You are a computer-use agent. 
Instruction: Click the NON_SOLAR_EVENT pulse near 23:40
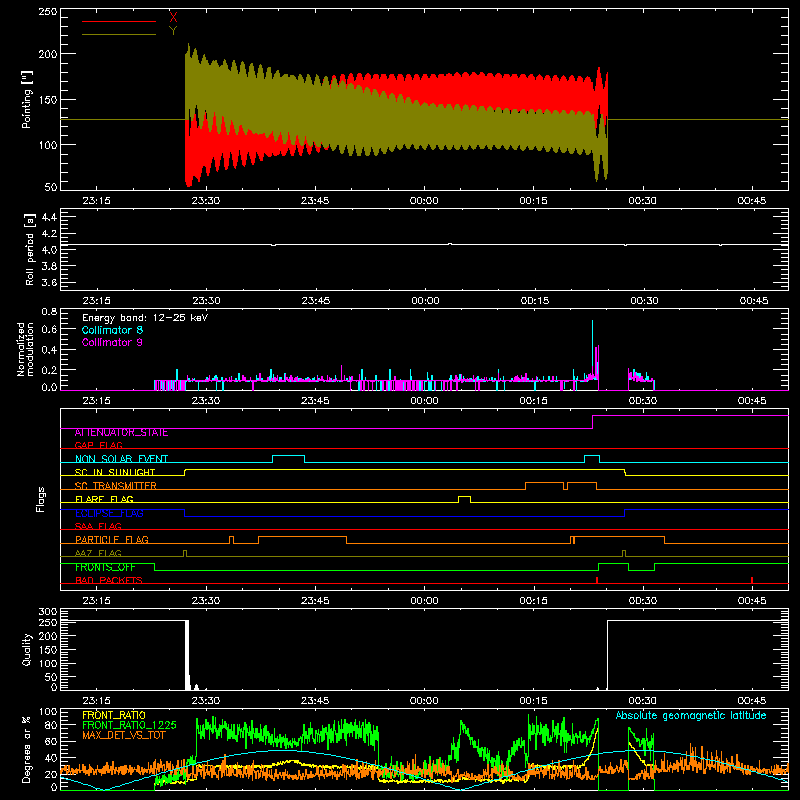pos(288,459)
